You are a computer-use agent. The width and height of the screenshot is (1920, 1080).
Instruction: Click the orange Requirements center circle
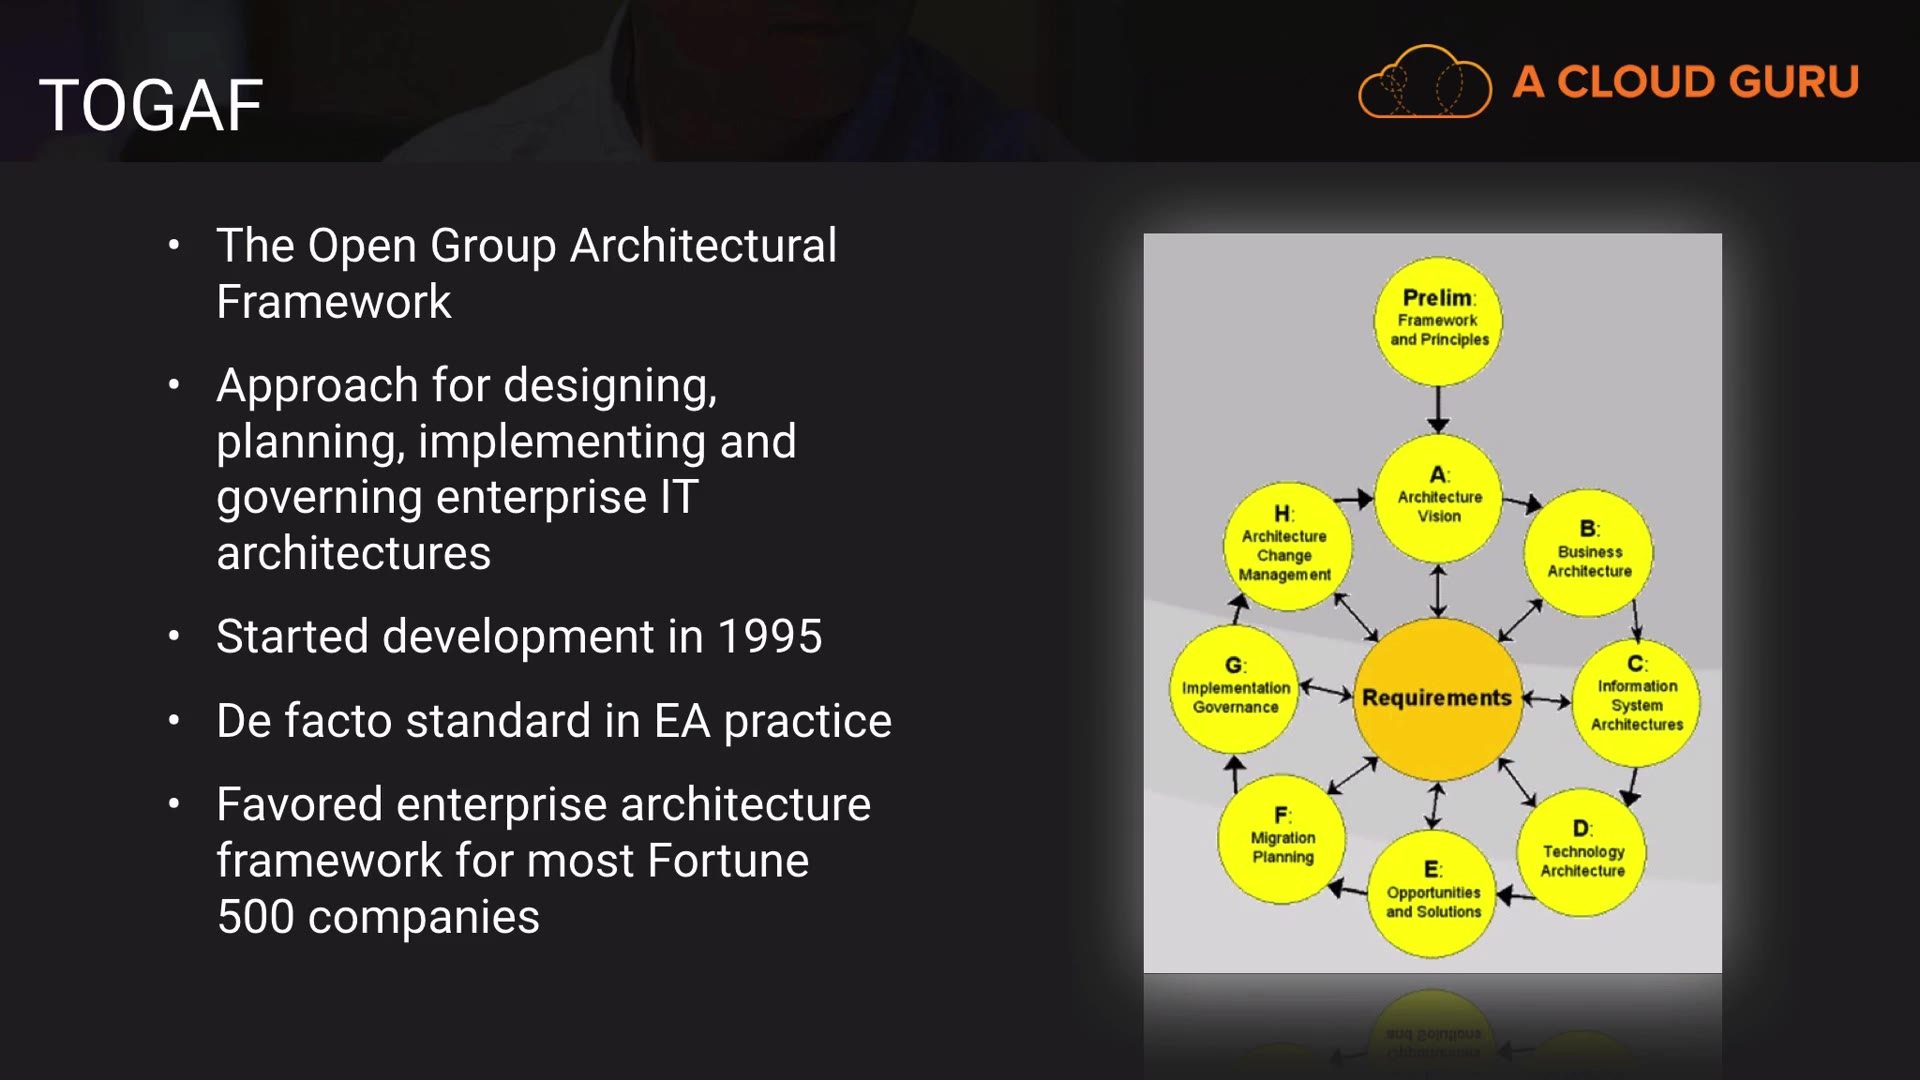1437,698
